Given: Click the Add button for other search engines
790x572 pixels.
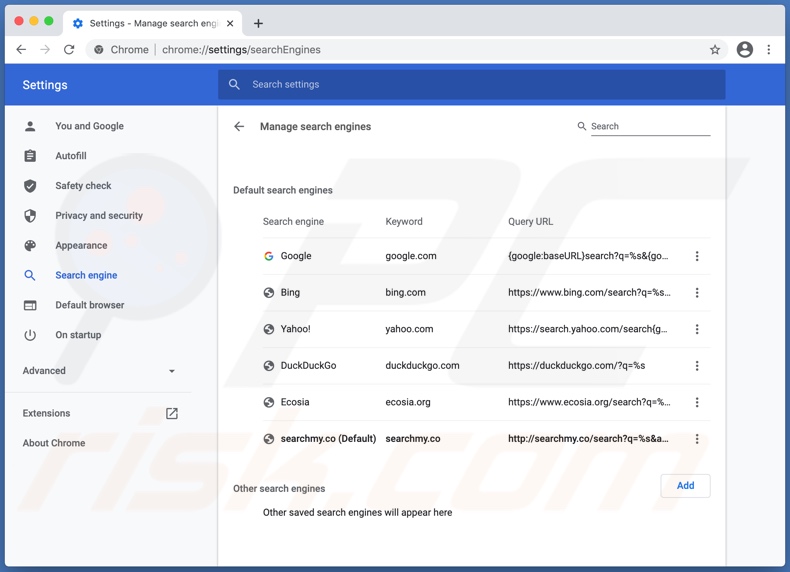Looking at the screenshot, I should point(685,485).
